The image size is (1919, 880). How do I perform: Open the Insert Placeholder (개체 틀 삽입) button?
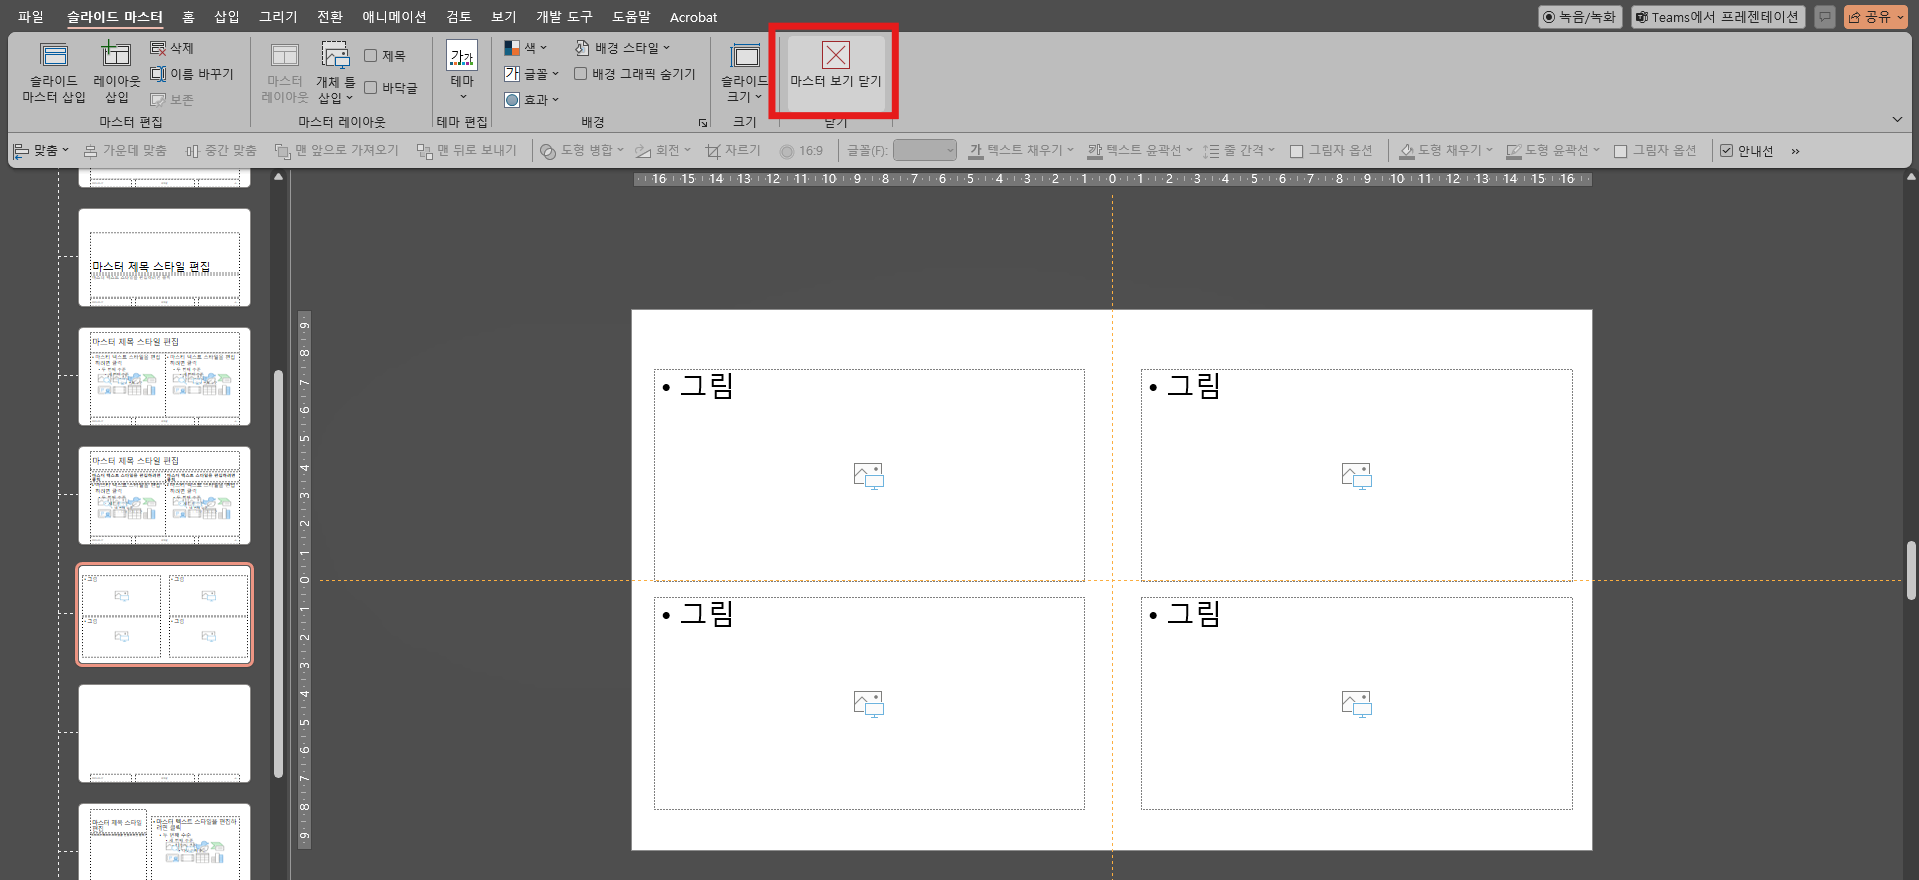[335, 72]
